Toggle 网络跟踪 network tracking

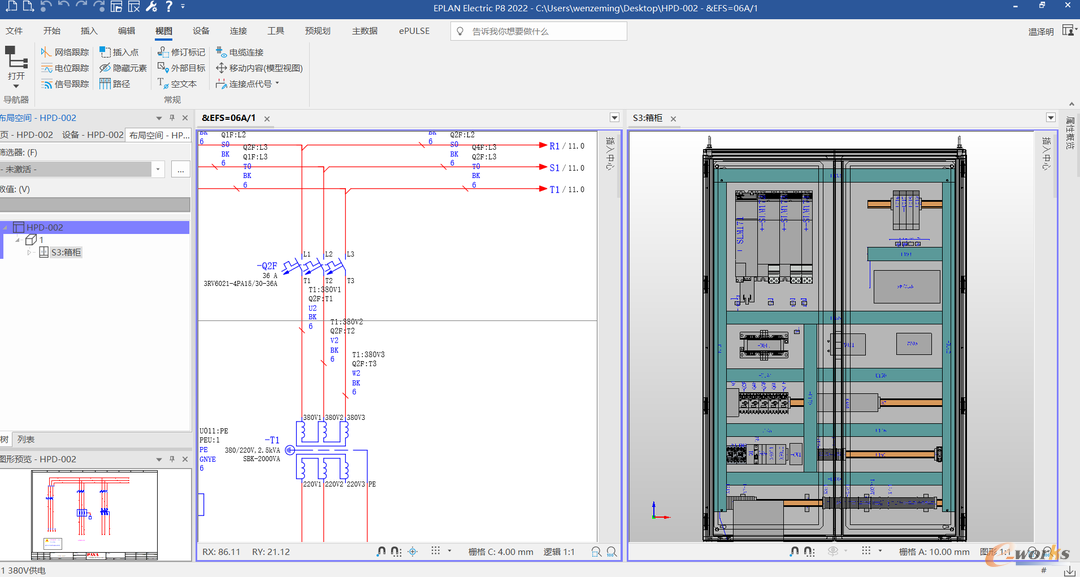(65, 52)
